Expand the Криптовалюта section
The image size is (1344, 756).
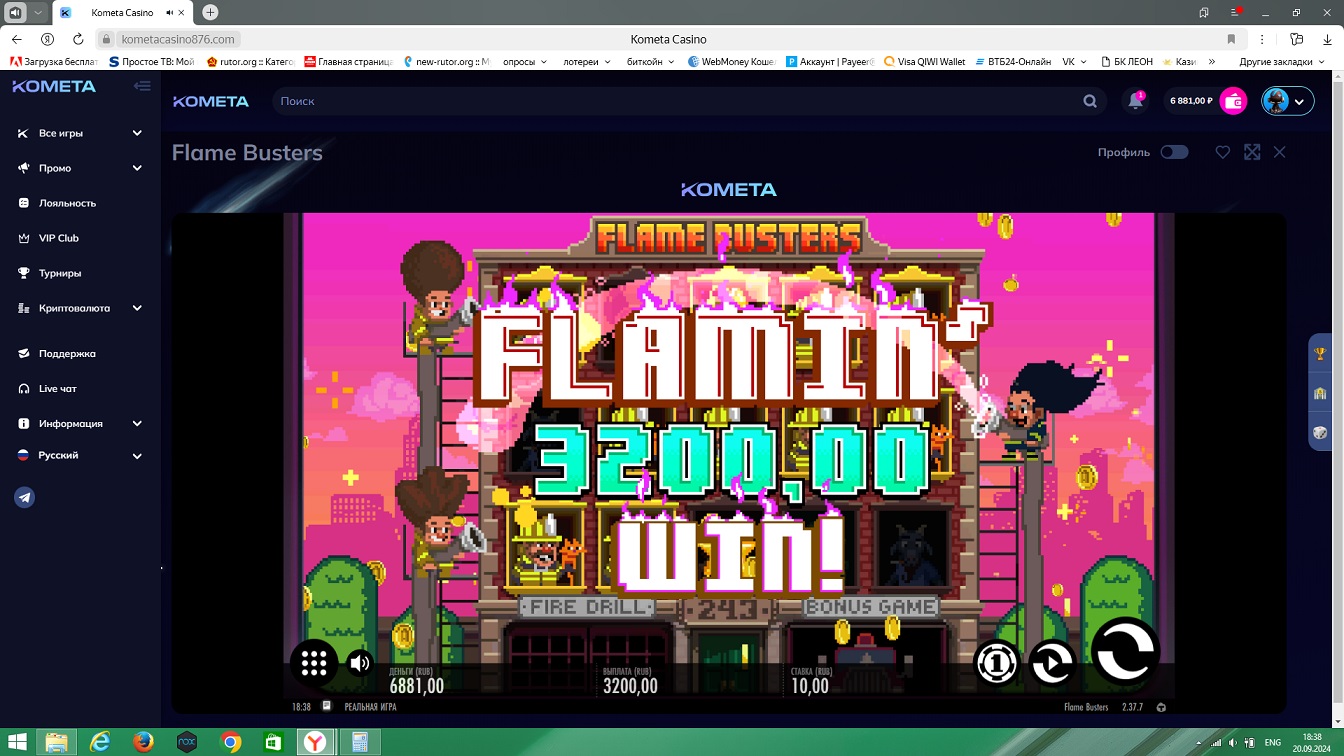80,308
